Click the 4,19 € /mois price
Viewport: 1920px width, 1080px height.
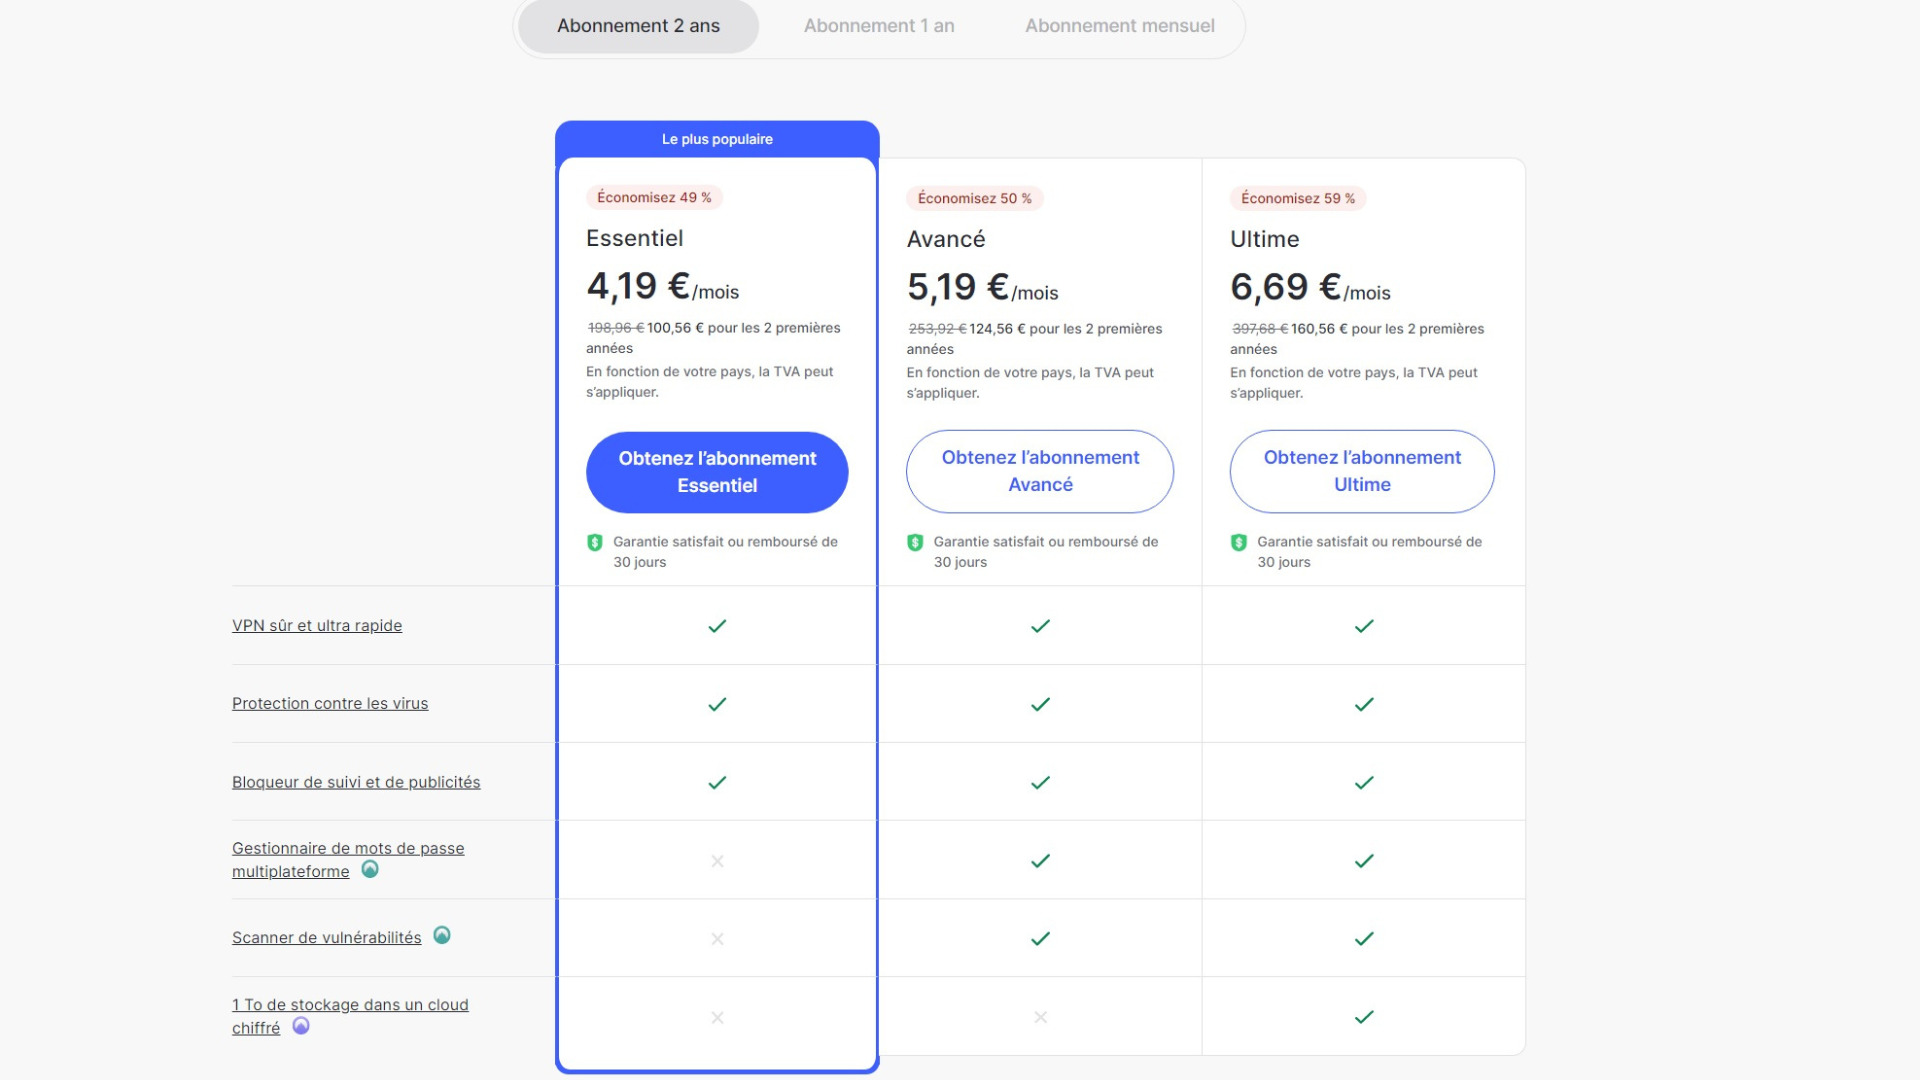click(662, 286)
